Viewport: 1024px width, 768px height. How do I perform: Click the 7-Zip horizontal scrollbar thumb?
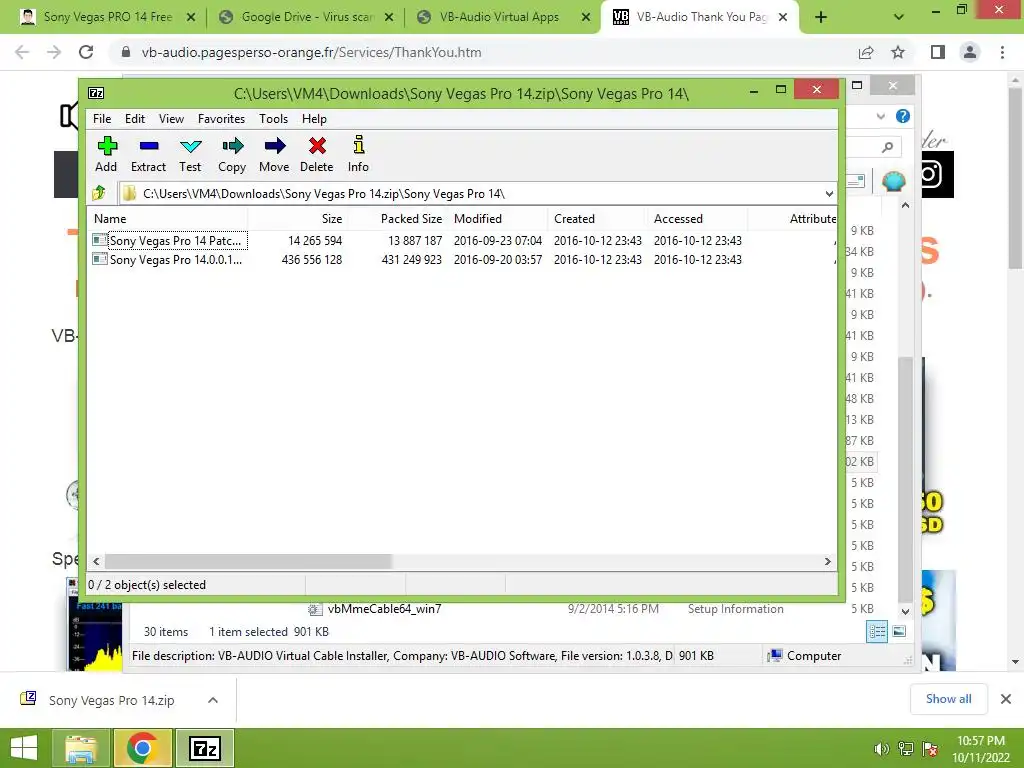click(248, 561)
